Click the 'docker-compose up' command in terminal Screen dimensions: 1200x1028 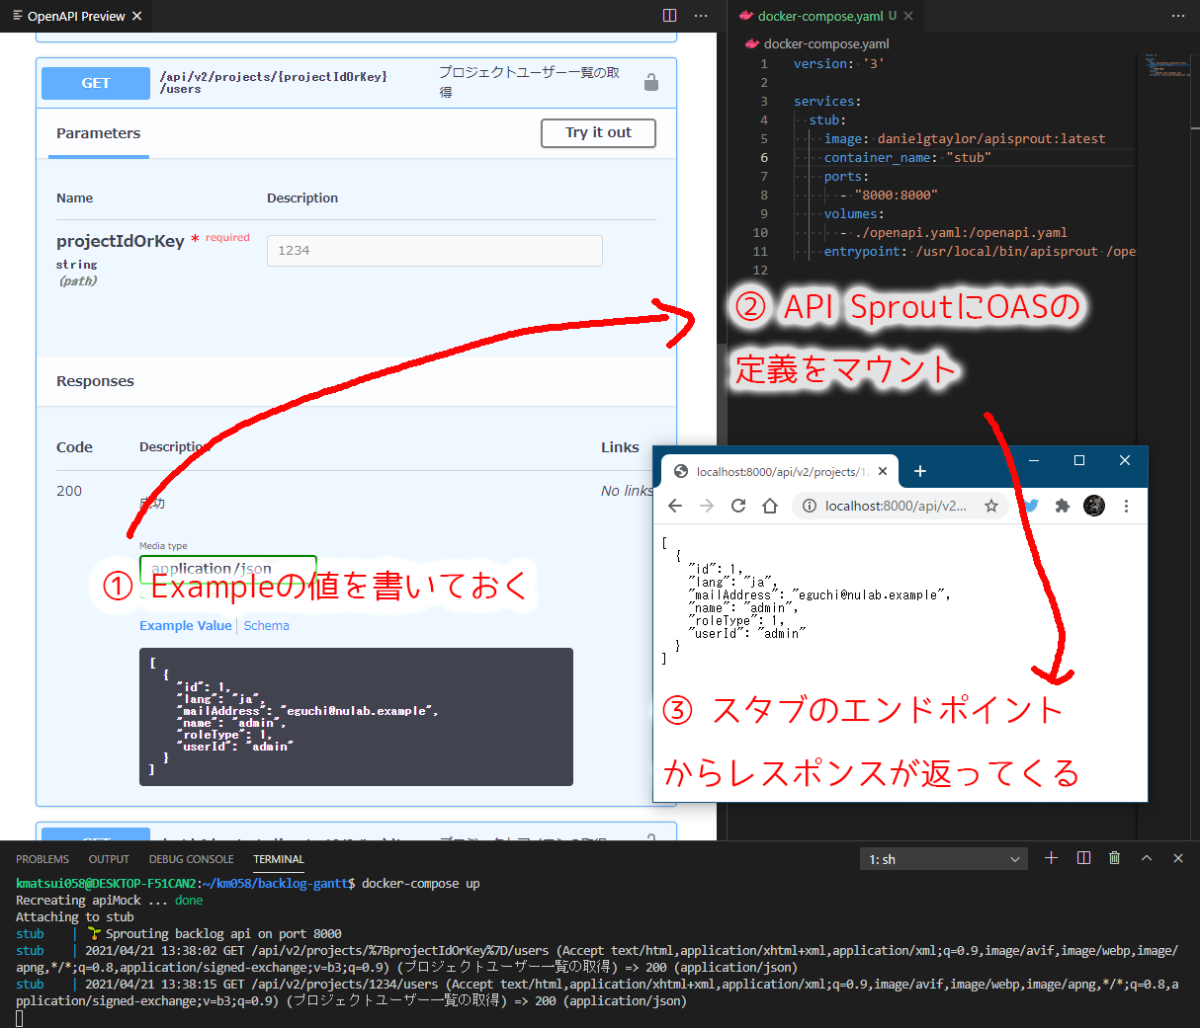(x=420, y=884)
